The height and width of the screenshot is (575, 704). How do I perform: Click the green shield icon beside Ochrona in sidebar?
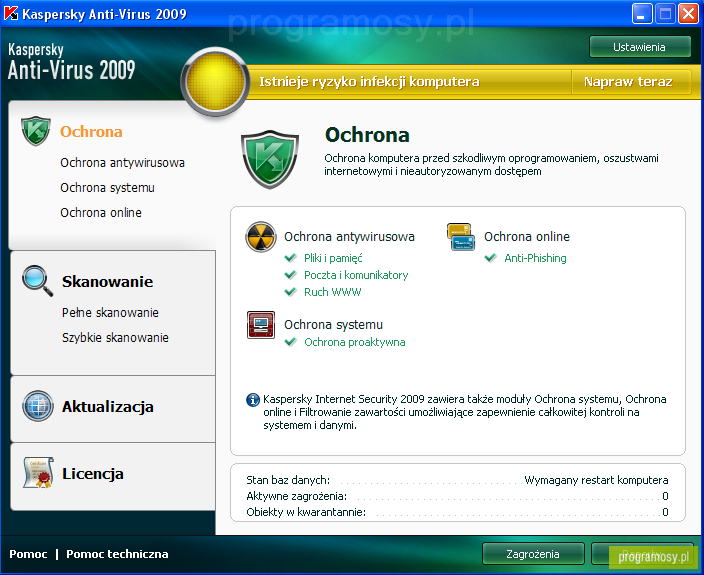click(x=36, y=131)
